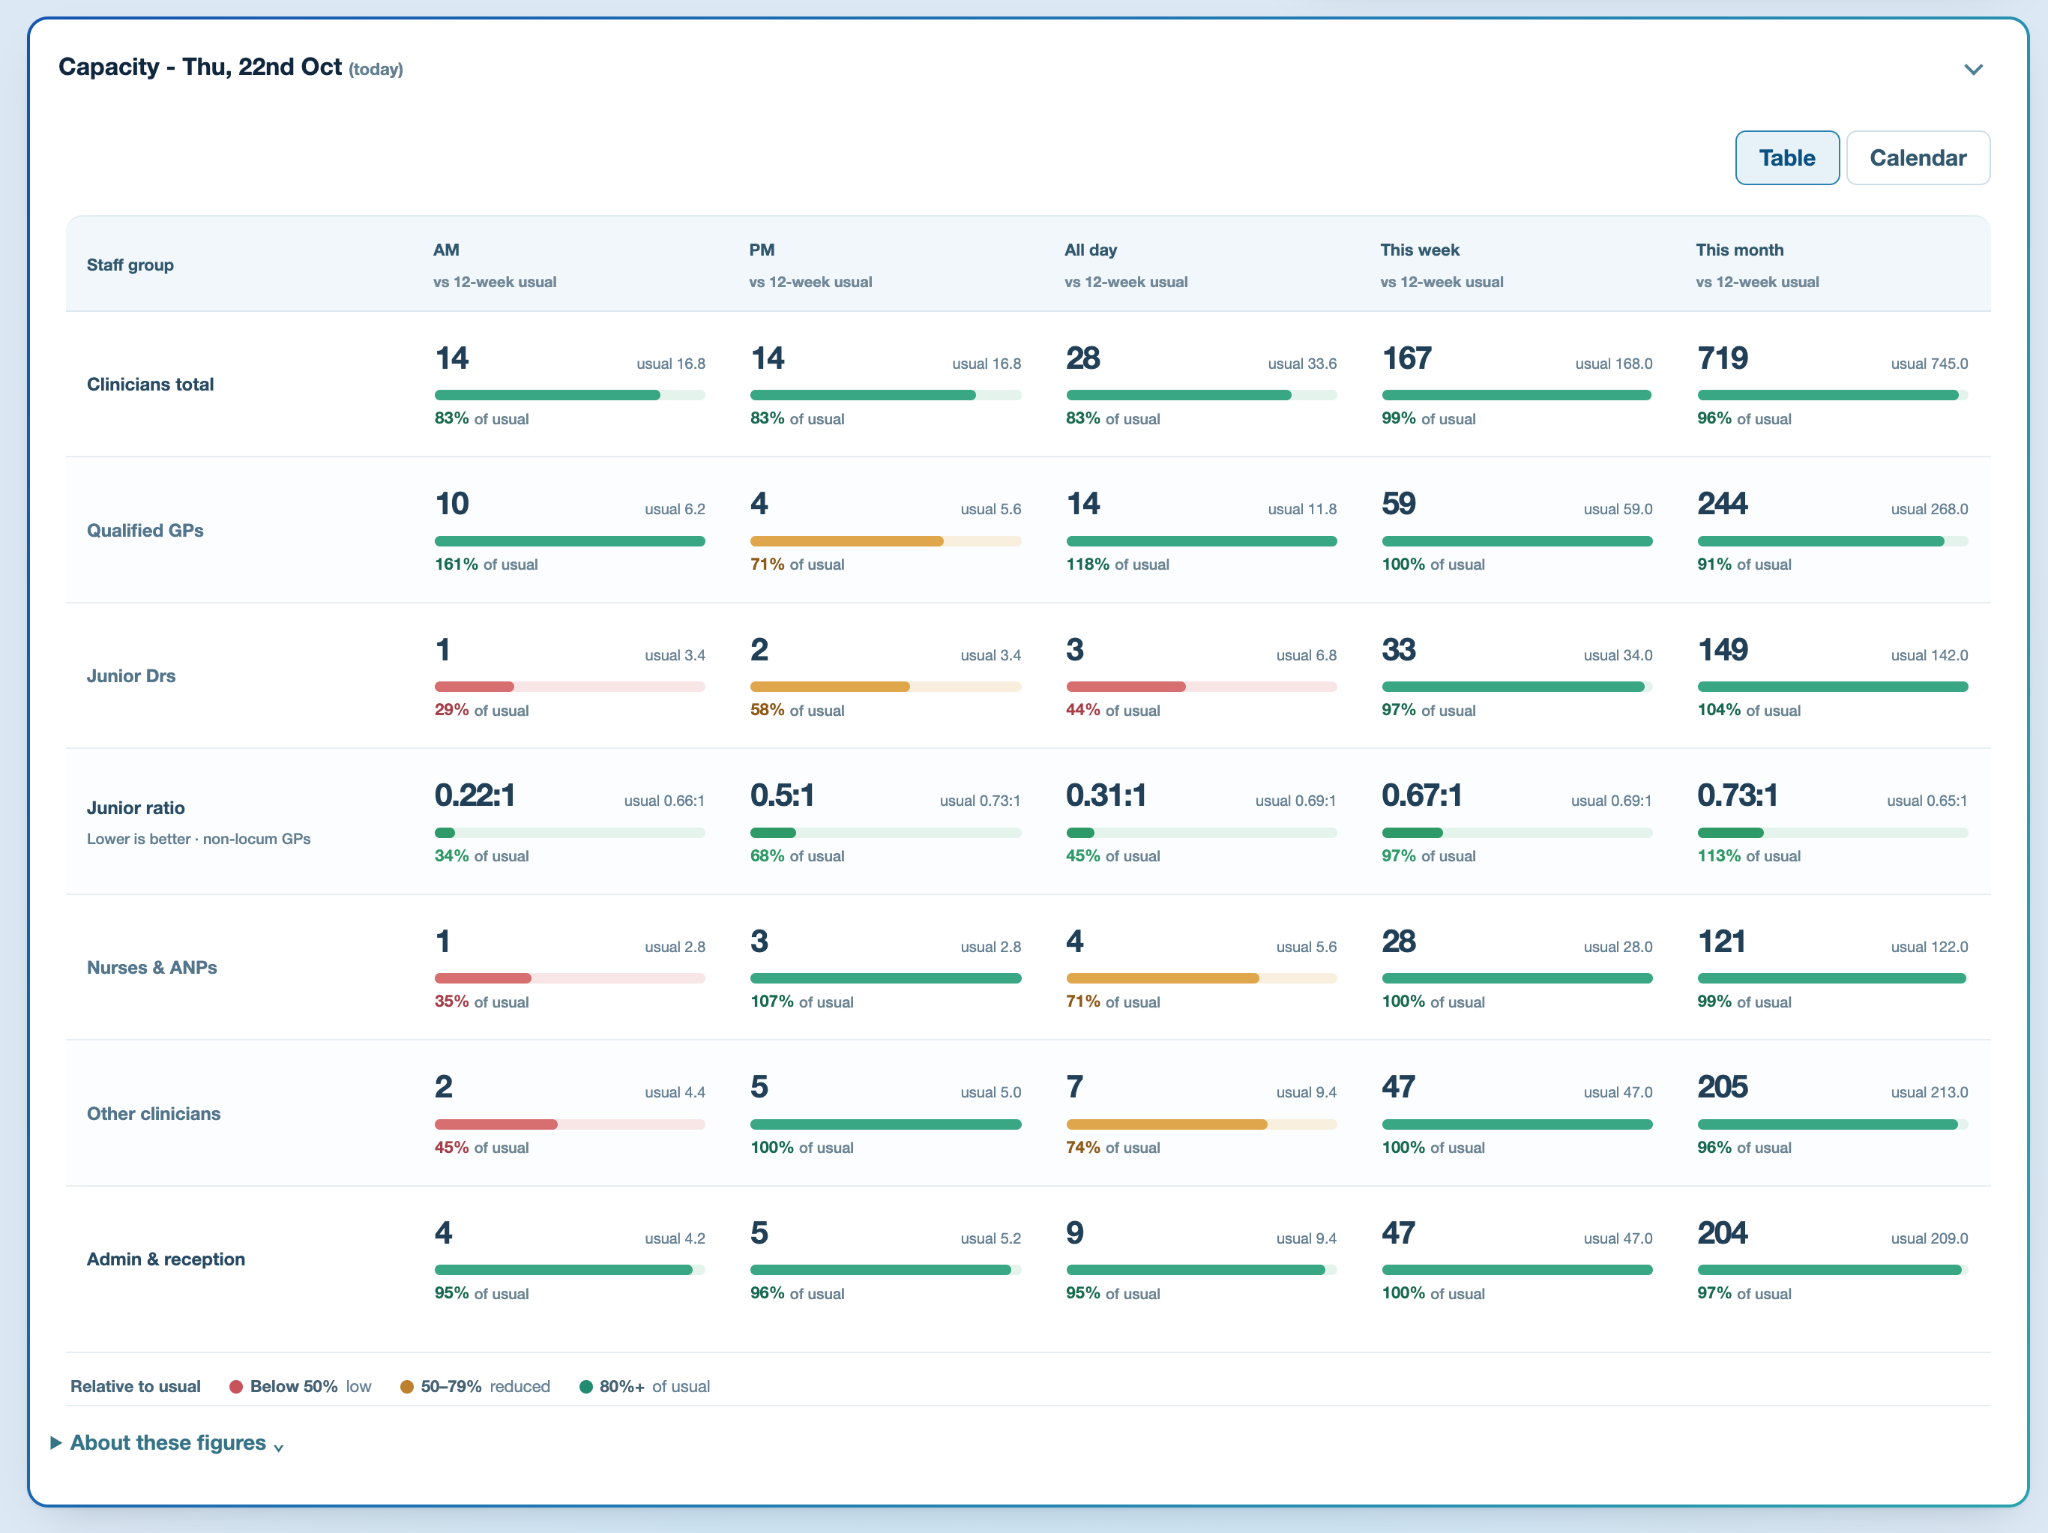Select the Clinicians total row label

(150, 384)
